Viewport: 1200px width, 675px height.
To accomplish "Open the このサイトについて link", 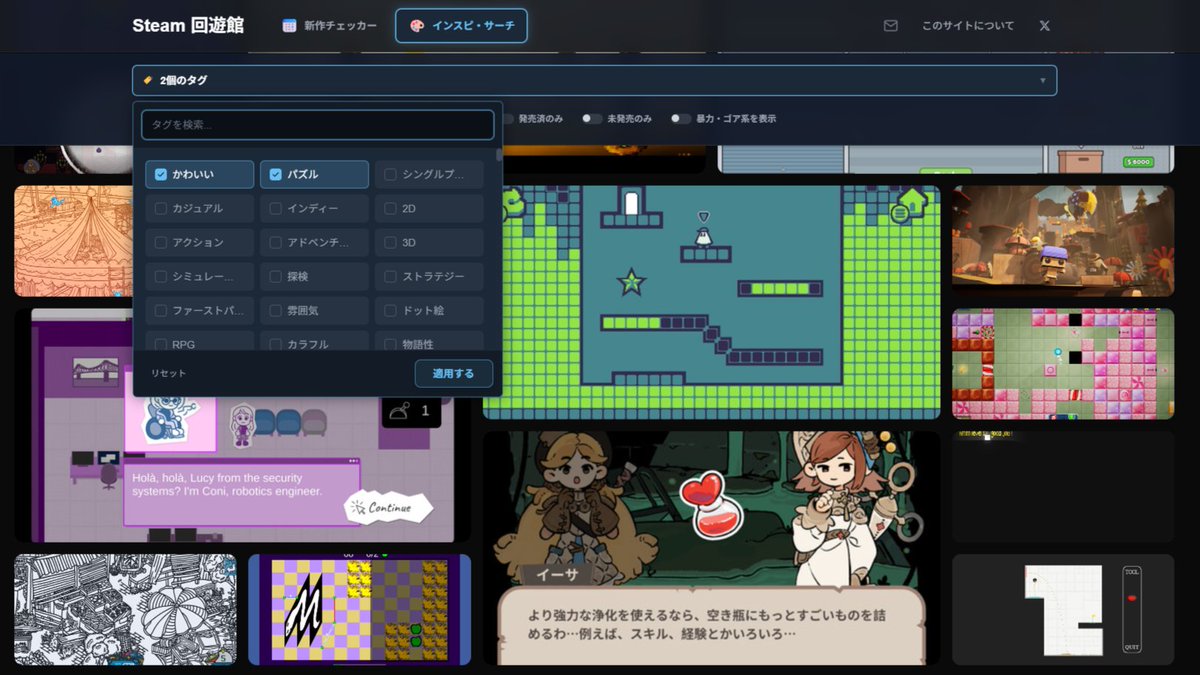I will (968, 26).
